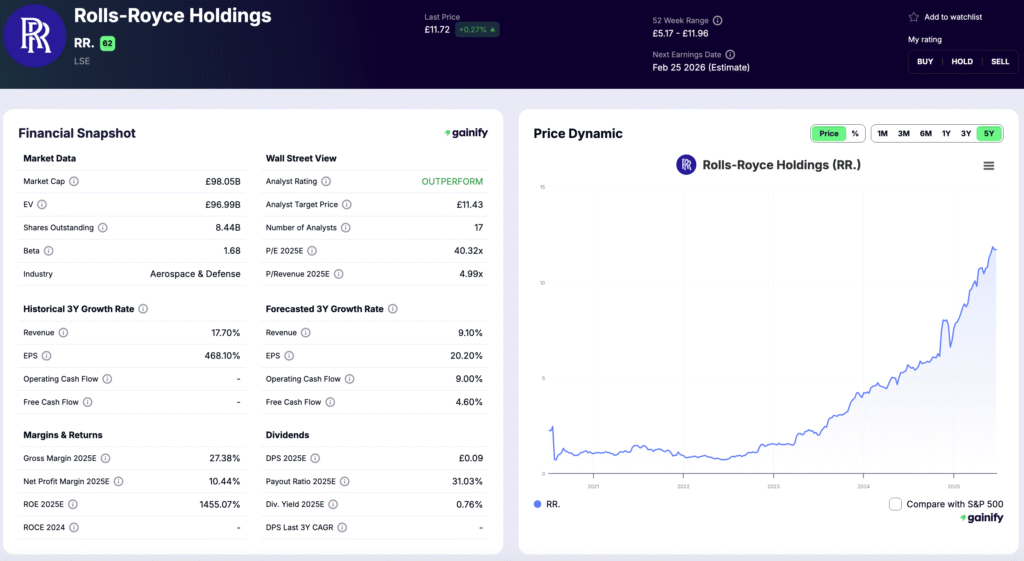The width and height of the screenshot is (1024, 561).
Task: Click the Rolls-Royce logo in the header
Action: pos(34,36)
